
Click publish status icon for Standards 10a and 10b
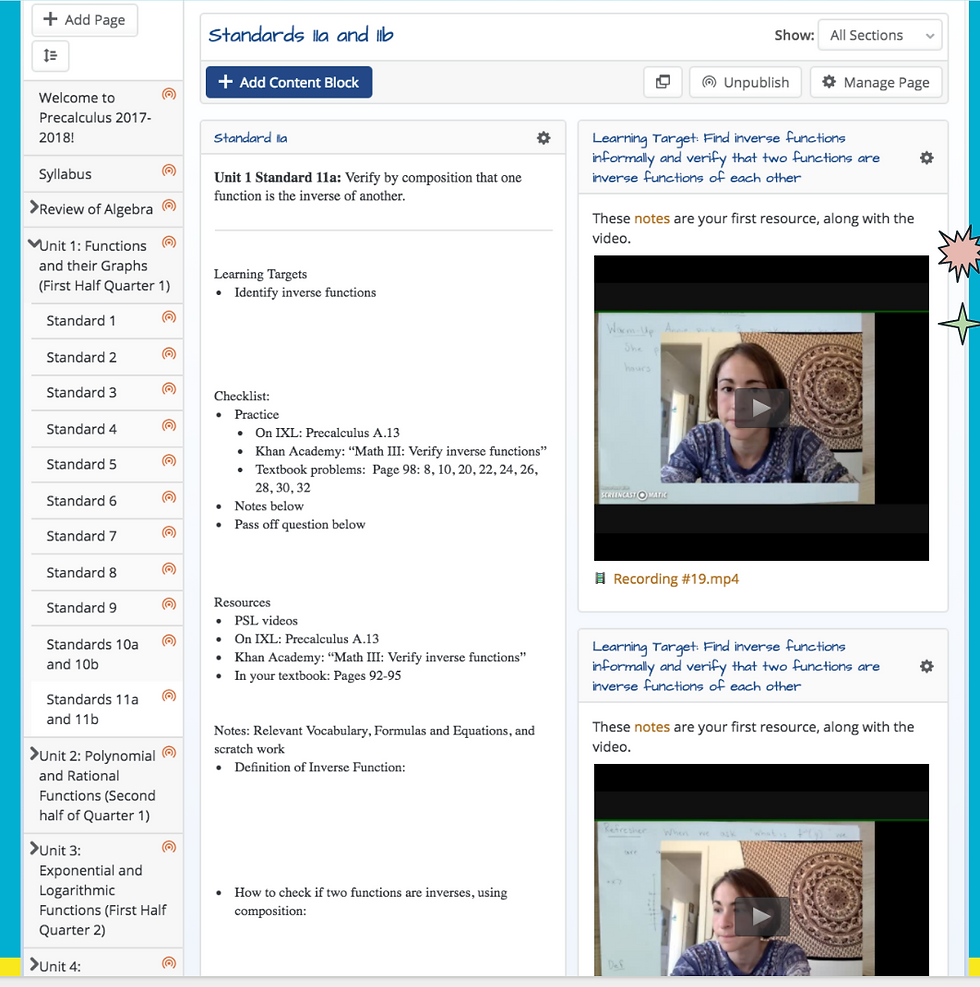(169, 641)
